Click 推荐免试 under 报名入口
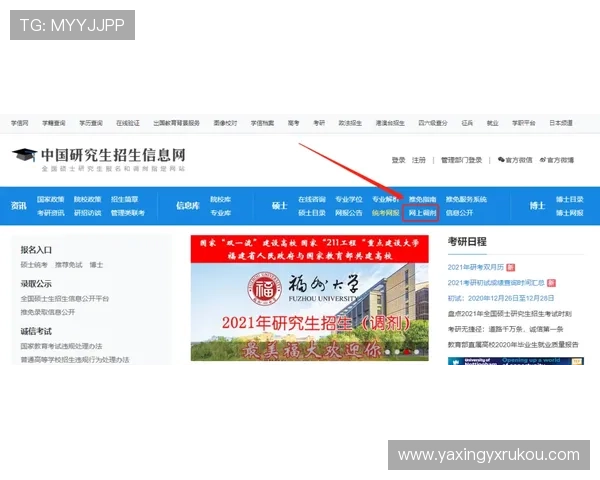This screenshot has height=480, width=600. point(68,265)
